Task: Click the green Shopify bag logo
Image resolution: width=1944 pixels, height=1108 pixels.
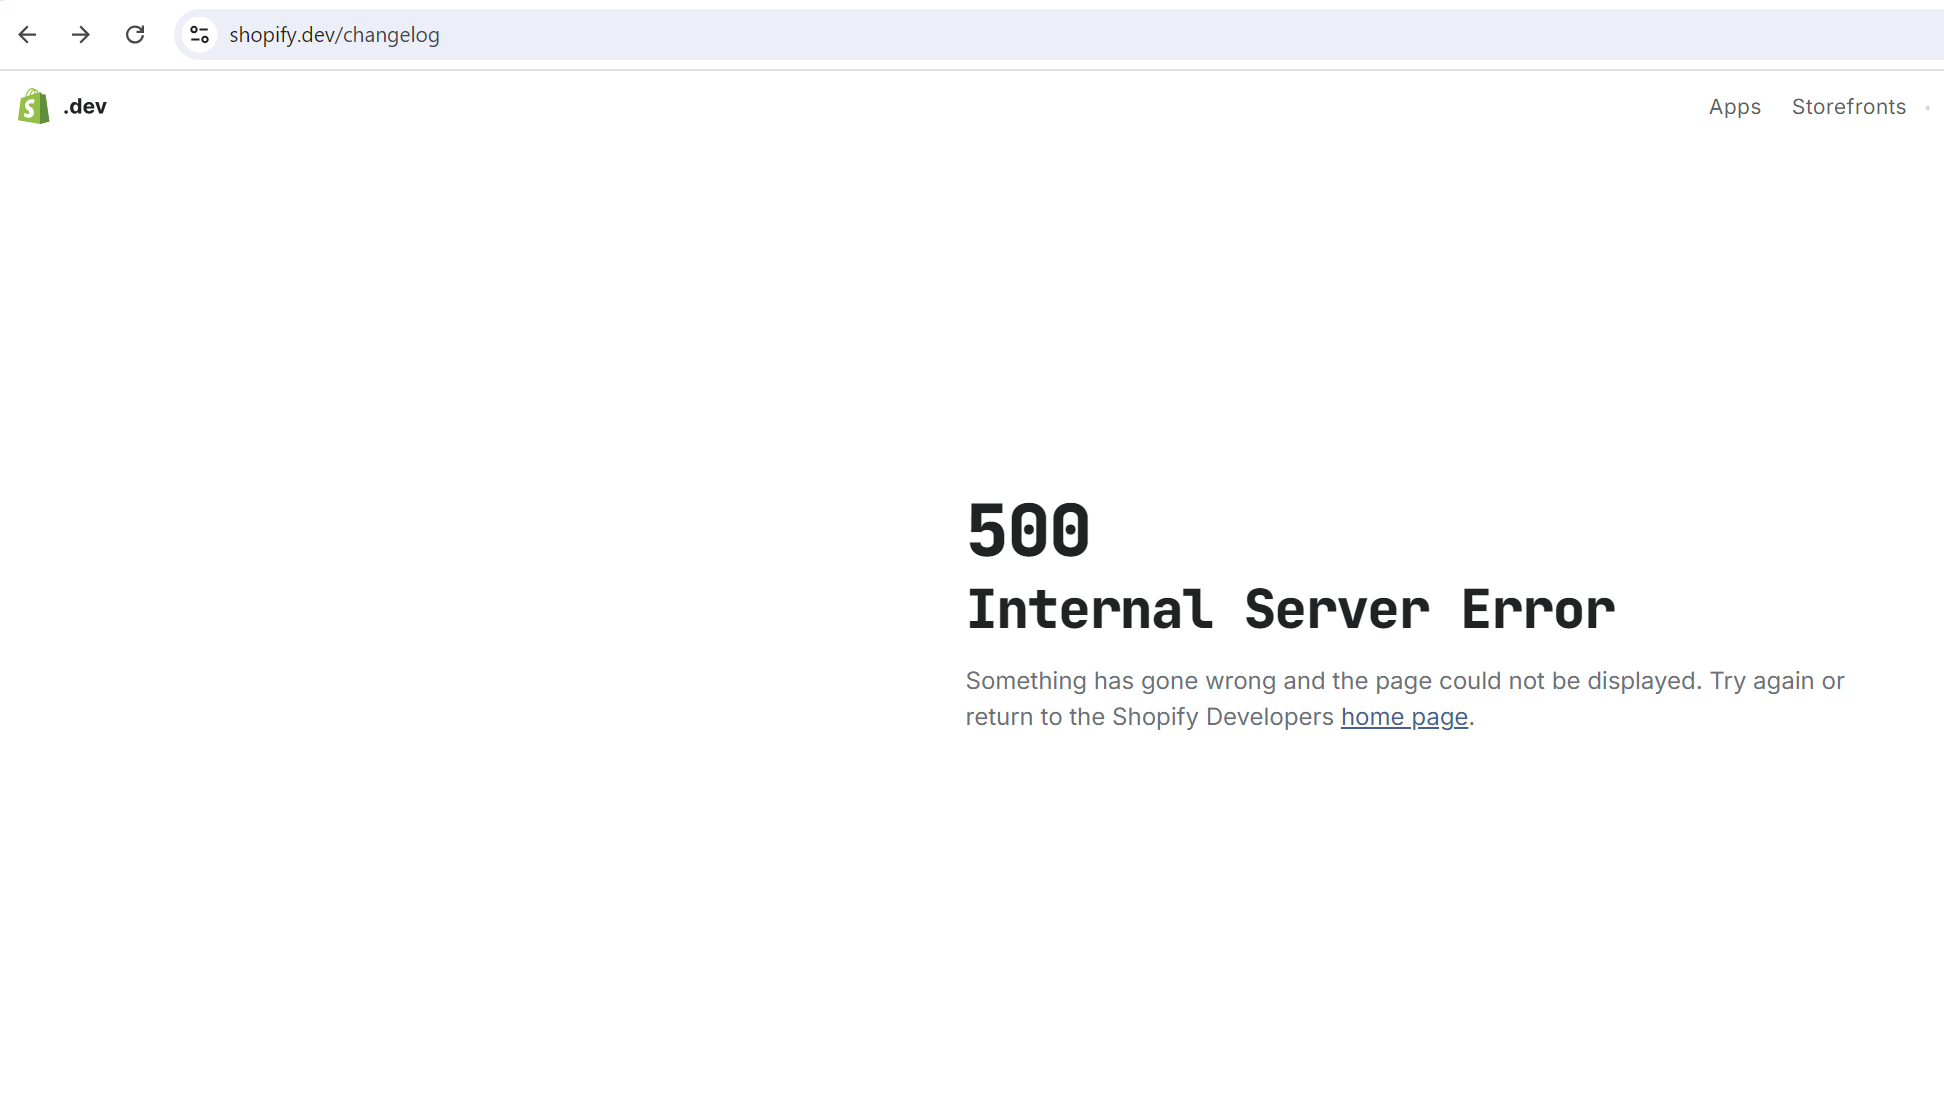Action: (34, 106)
